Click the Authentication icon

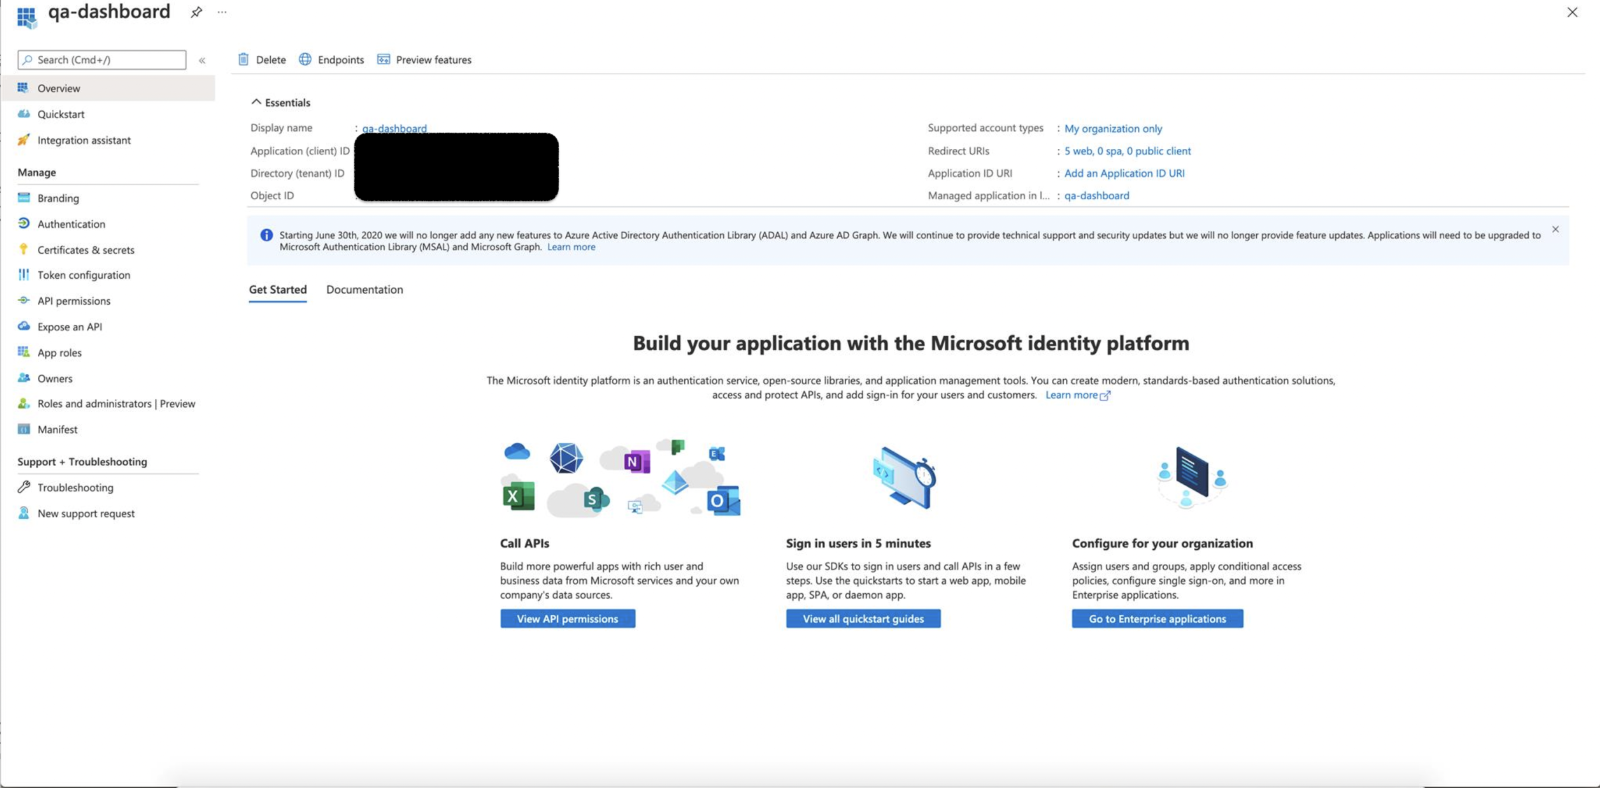click(23, 224)
